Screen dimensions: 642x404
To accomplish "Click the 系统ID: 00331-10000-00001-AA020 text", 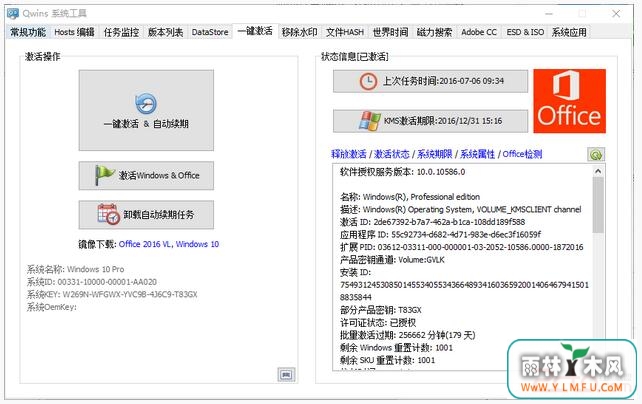I will click(92, 282).
